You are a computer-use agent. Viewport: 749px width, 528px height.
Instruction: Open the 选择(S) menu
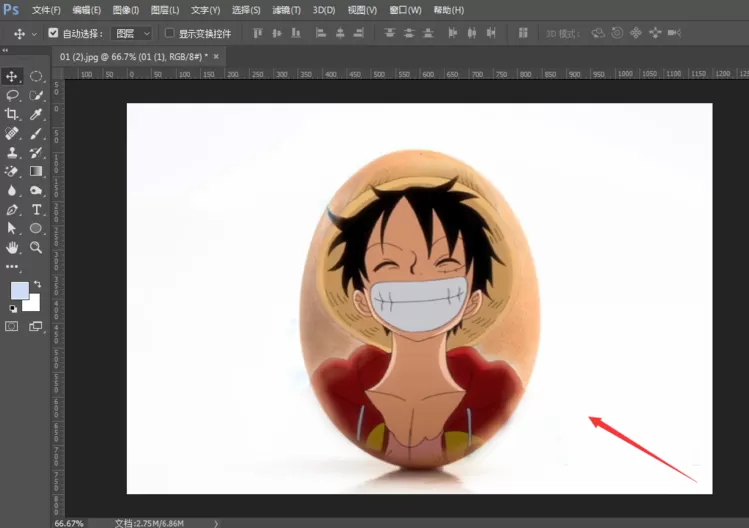(246, 10)
